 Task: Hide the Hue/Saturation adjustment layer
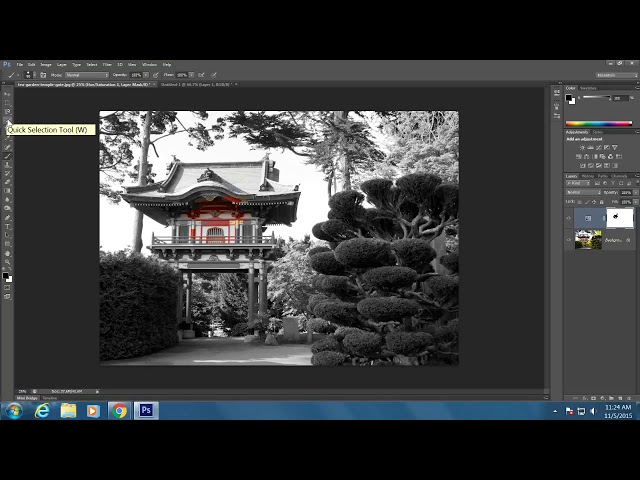coord(569,218)
